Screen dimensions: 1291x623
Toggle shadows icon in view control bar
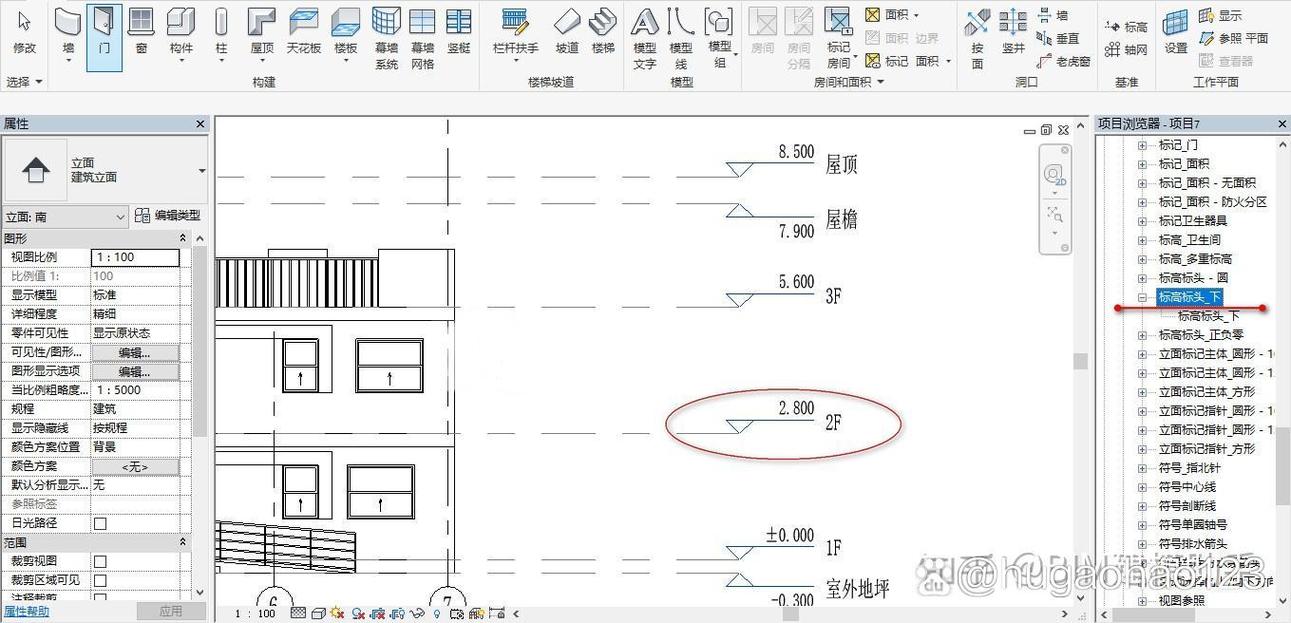[x=356, y=613]
